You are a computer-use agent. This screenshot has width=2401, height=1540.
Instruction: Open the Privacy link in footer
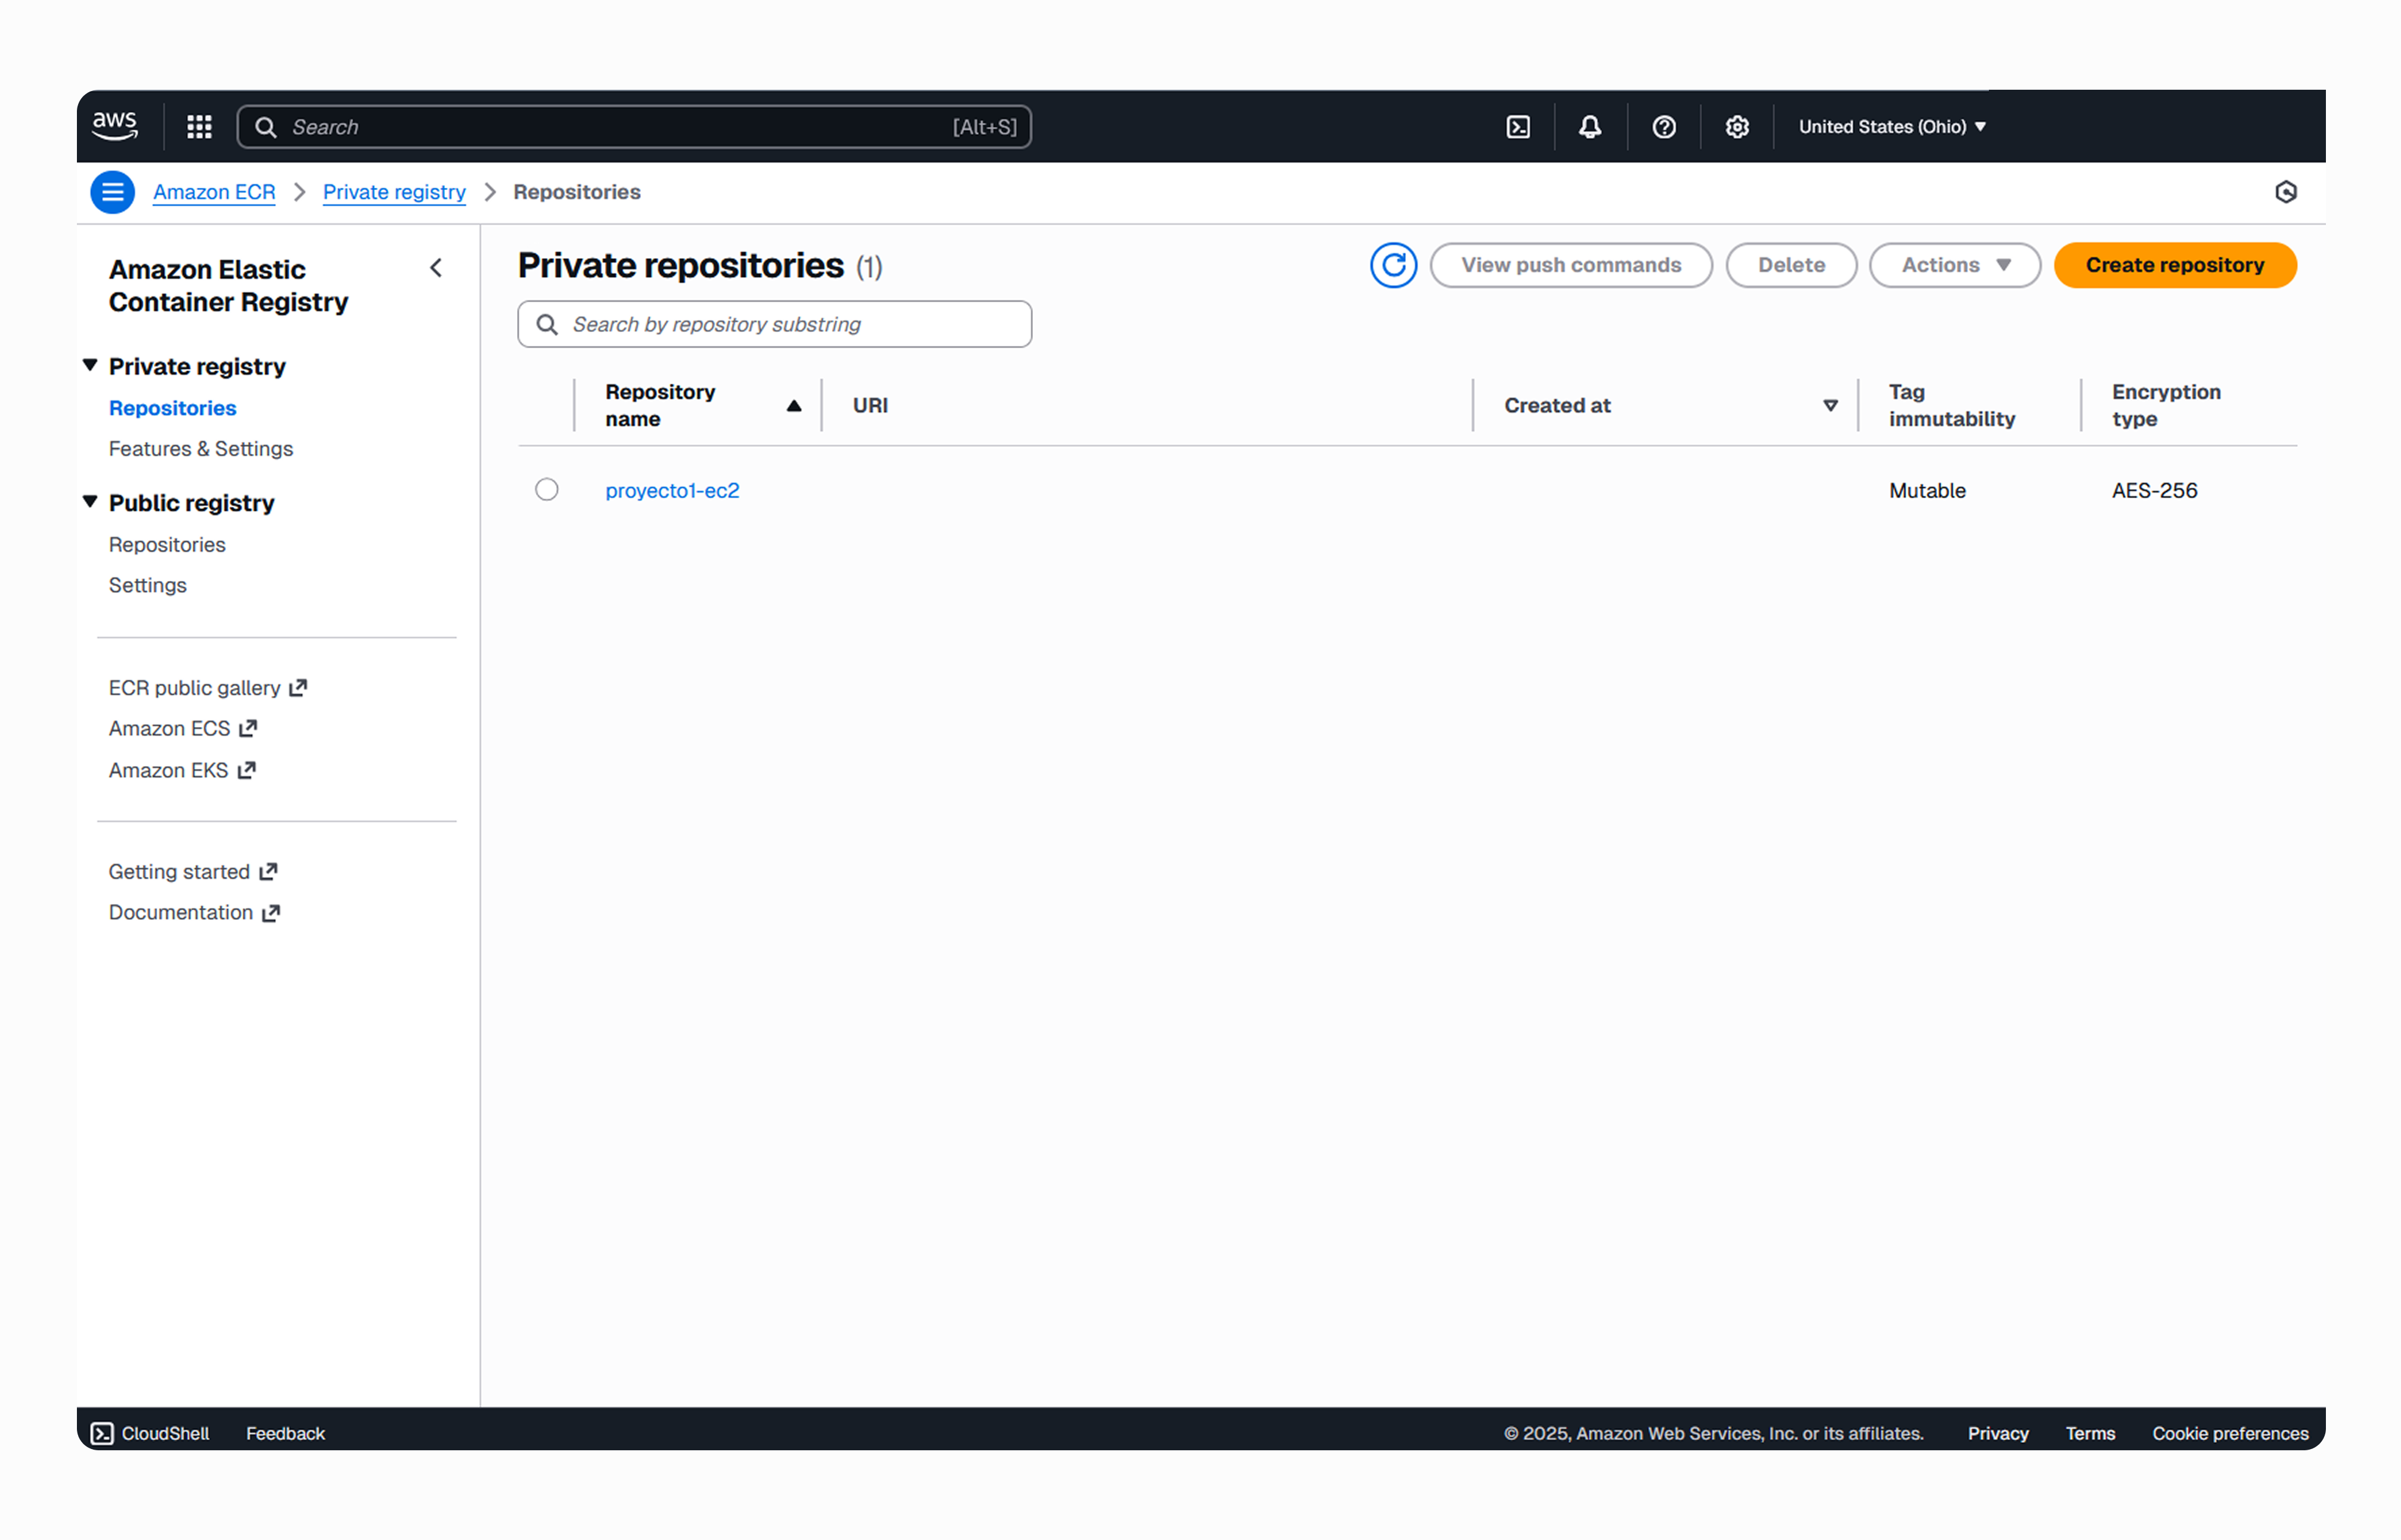click(1998, 1433)
